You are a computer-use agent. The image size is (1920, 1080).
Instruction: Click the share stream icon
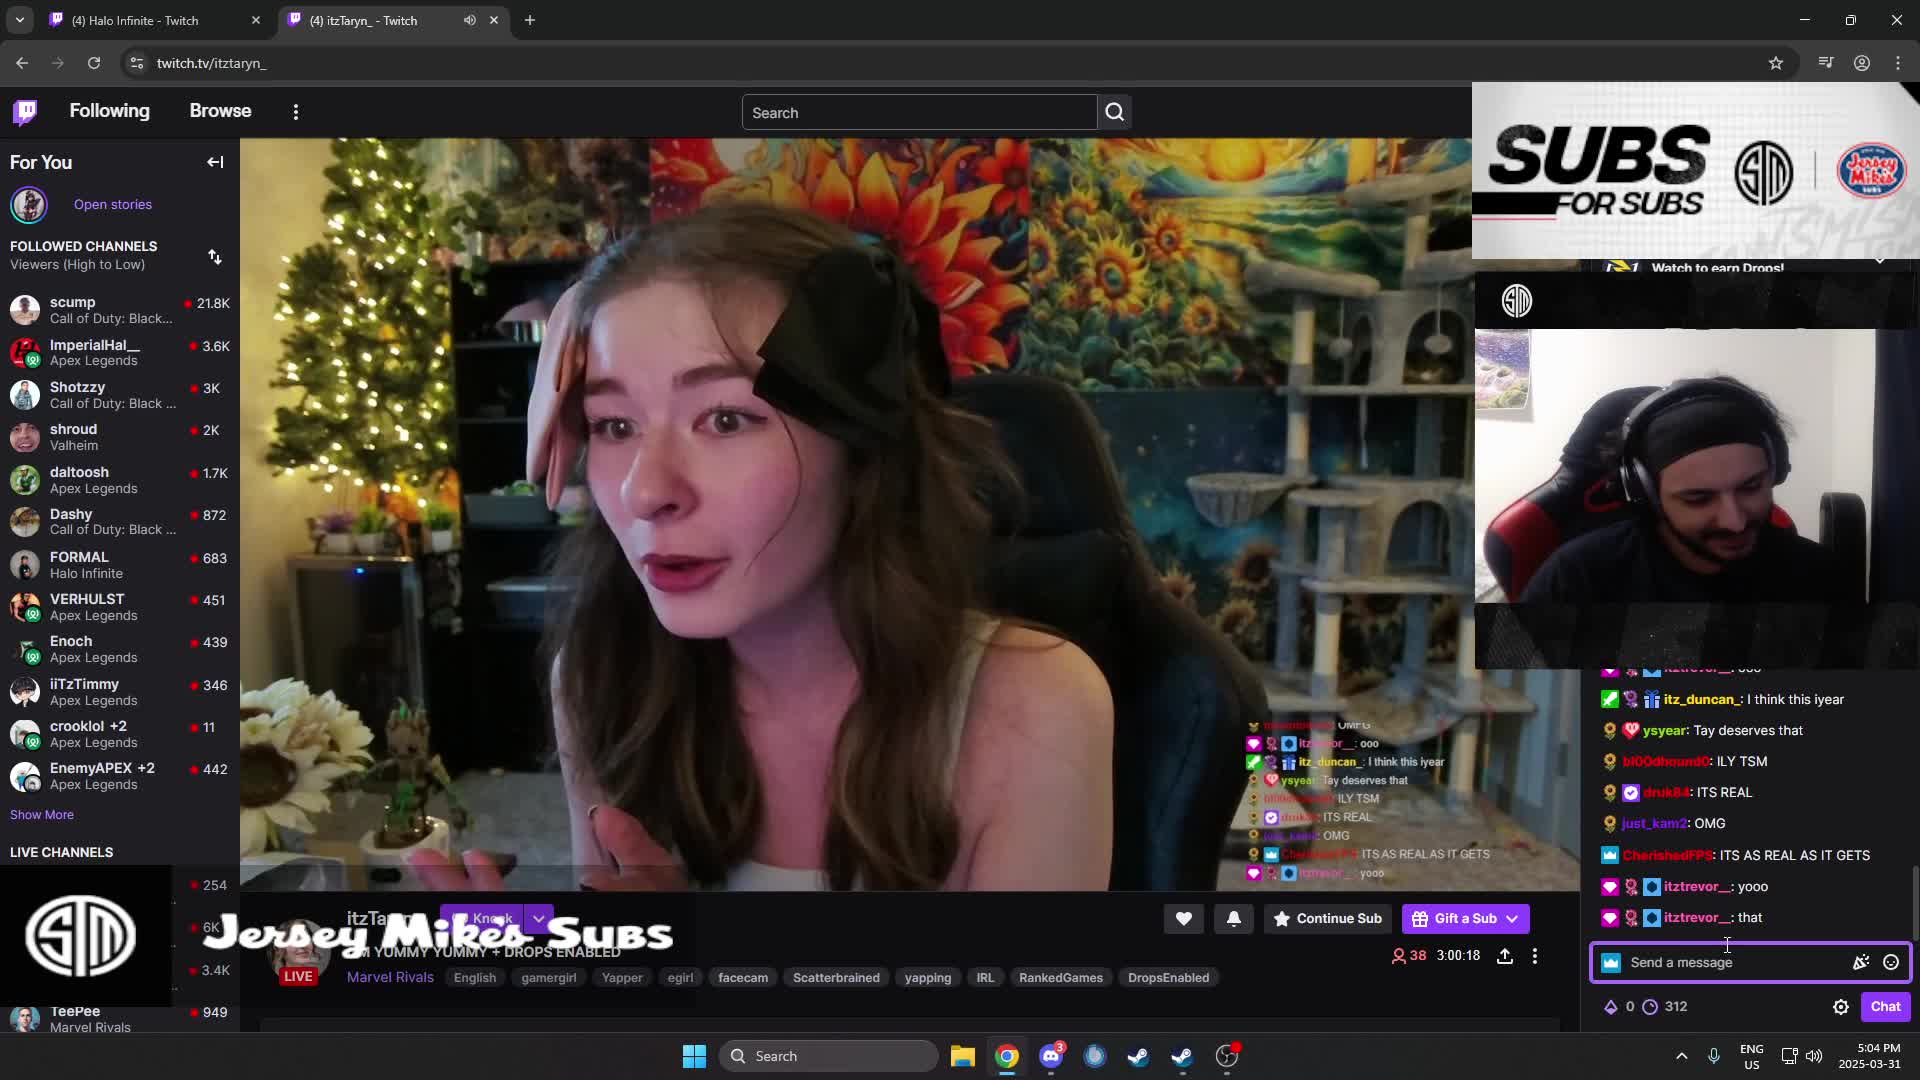(1504, 956)
